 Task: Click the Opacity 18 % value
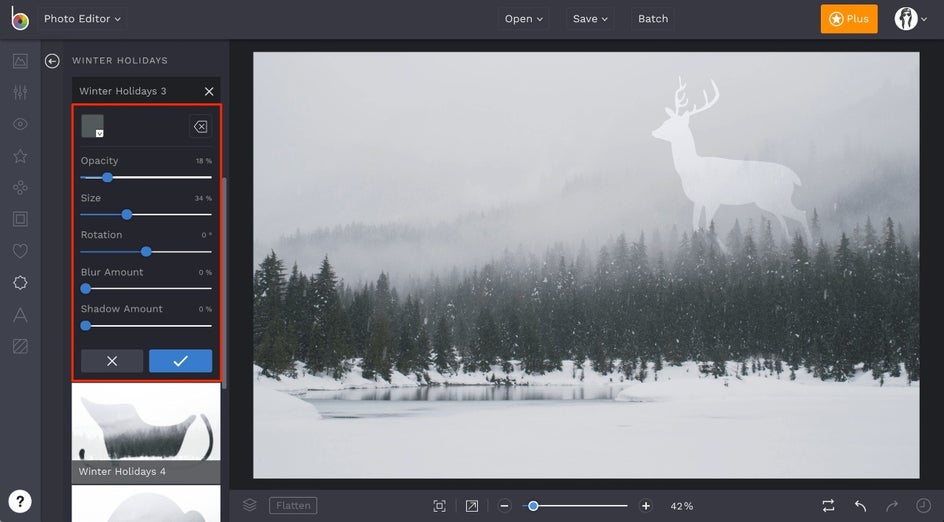coord(203,161)
